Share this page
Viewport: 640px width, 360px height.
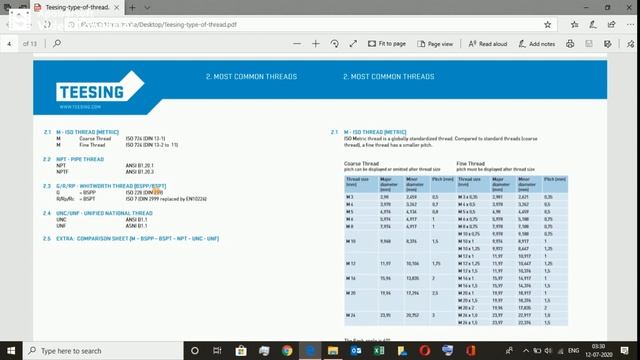(x=611, y=24)
